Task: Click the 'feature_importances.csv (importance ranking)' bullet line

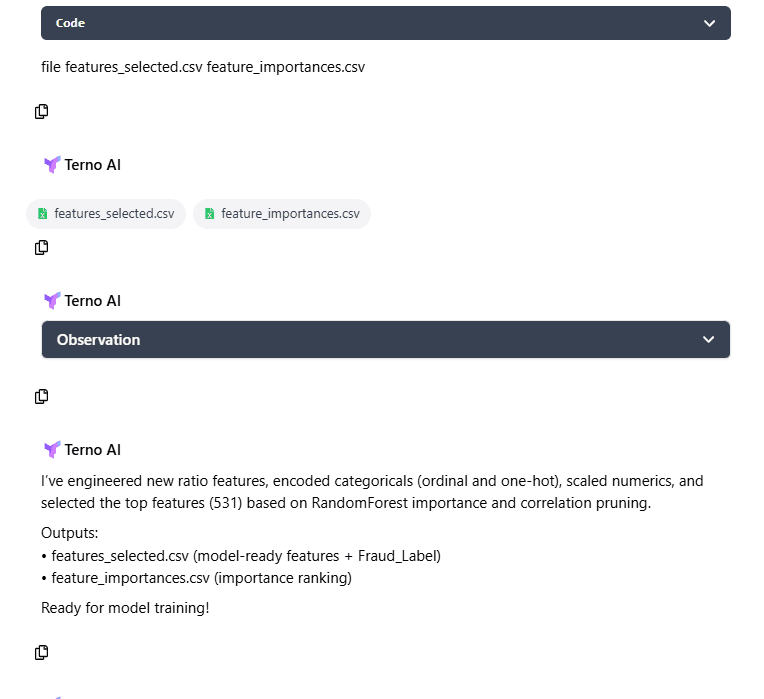Action: (x=200, y=577)
